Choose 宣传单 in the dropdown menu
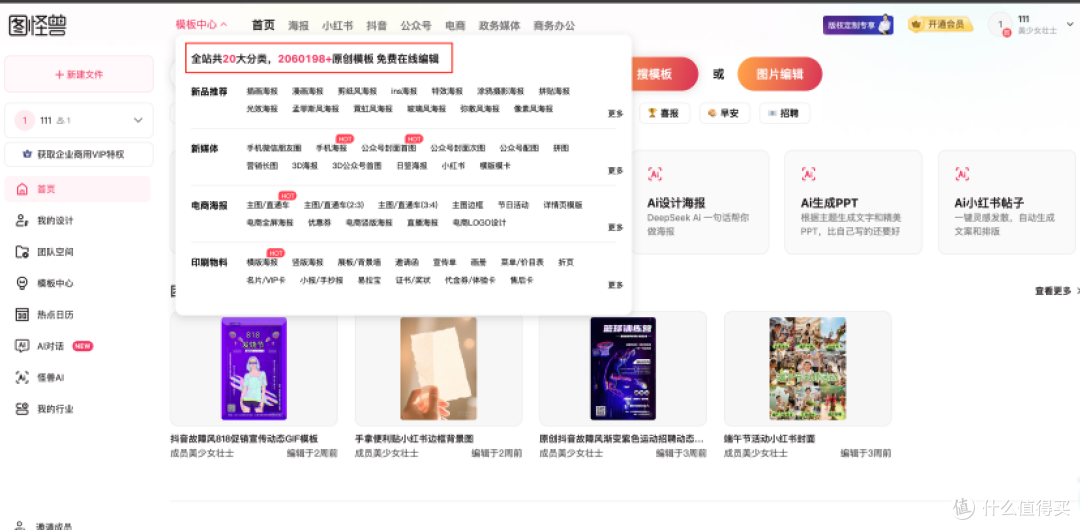The width and height of the screenshot is (1080, 530). point(444,262)
